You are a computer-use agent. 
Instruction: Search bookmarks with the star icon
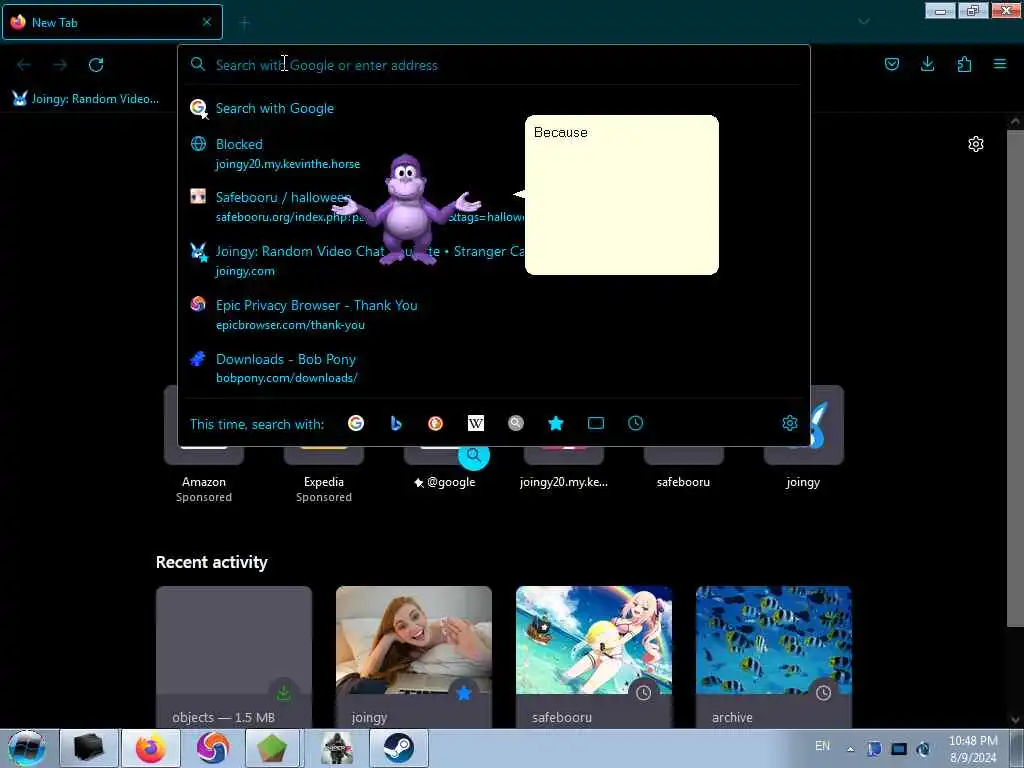[556, 423]
